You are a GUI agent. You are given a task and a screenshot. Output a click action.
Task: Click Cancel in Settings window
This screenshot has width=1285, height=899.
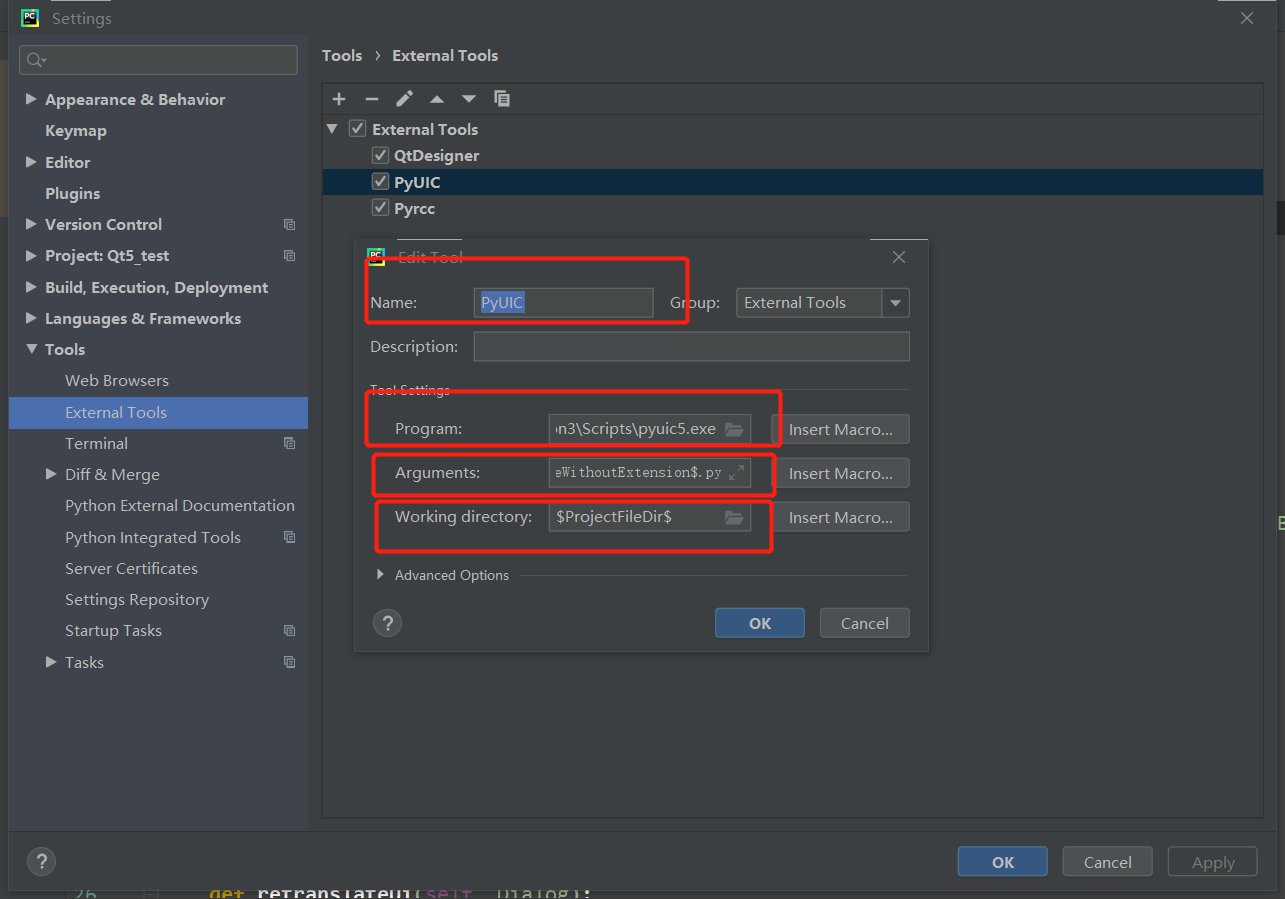tap(1108, 862)
